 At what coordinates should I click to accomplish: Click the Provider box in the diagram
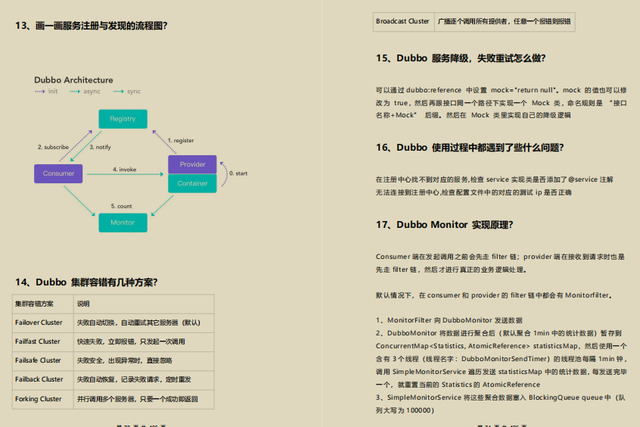tap(192, 164)
